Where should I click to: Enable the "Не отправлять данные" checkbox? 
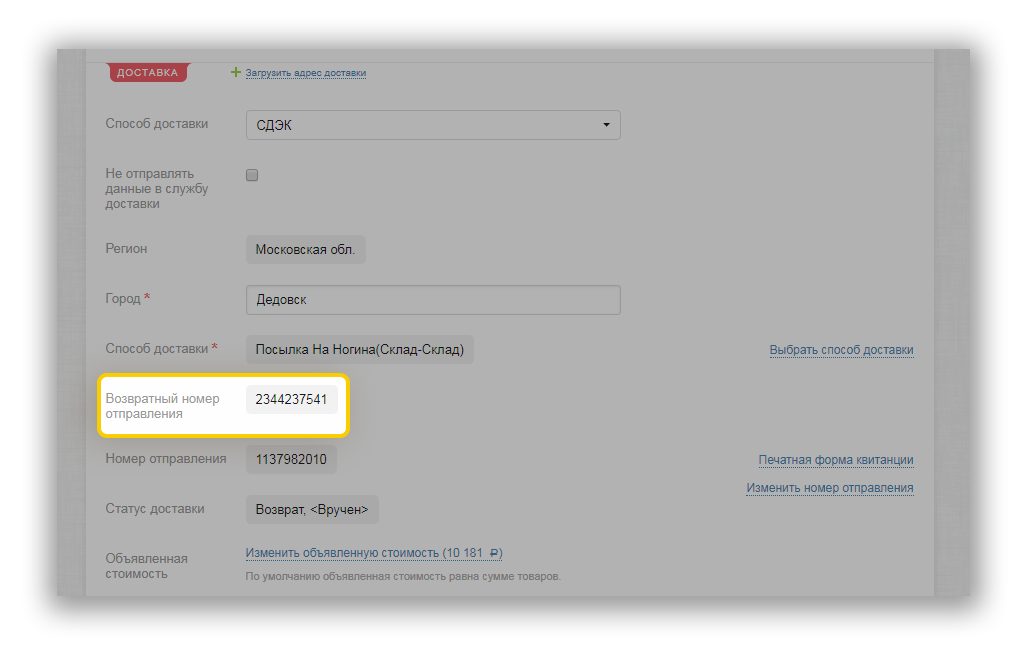[x=252, y=175]
